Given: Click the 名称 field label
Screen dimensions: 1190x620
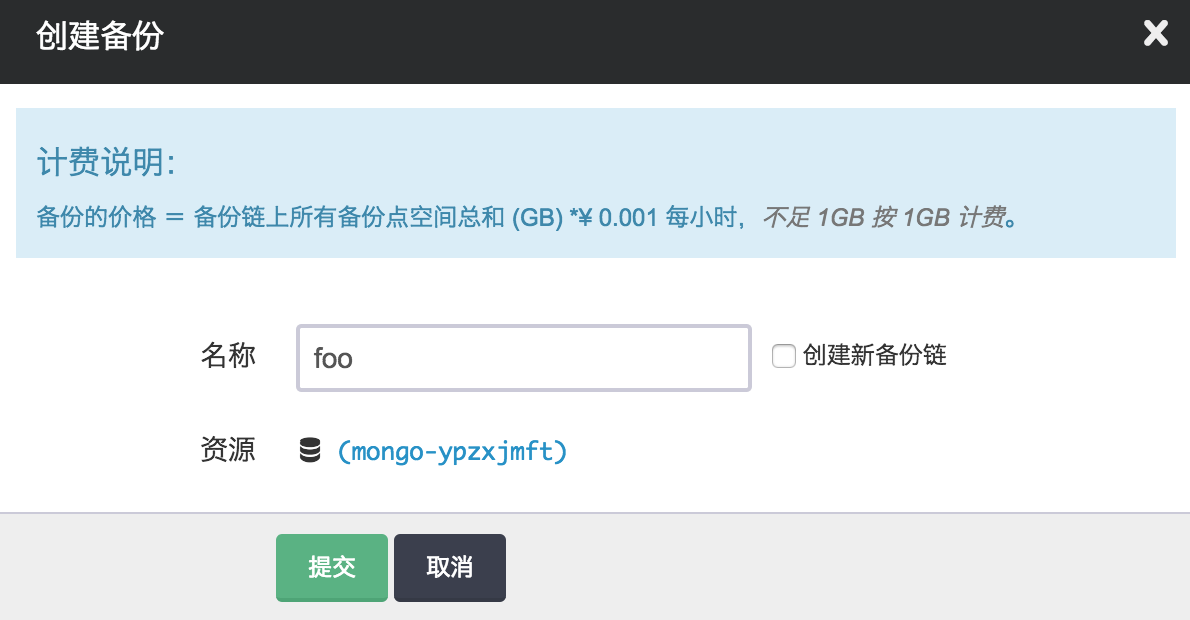Looking at the screenshot, I should coord(228,355).
